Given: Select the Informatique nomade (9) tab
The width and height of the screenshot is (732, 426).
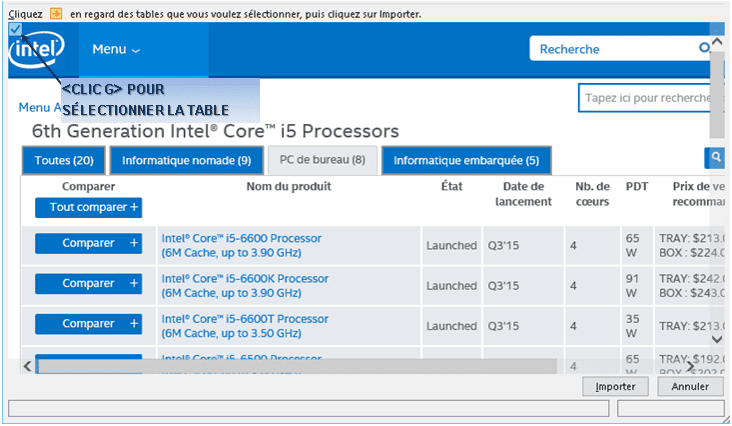Looking at the screenshot, I should [x=186, y=161].
